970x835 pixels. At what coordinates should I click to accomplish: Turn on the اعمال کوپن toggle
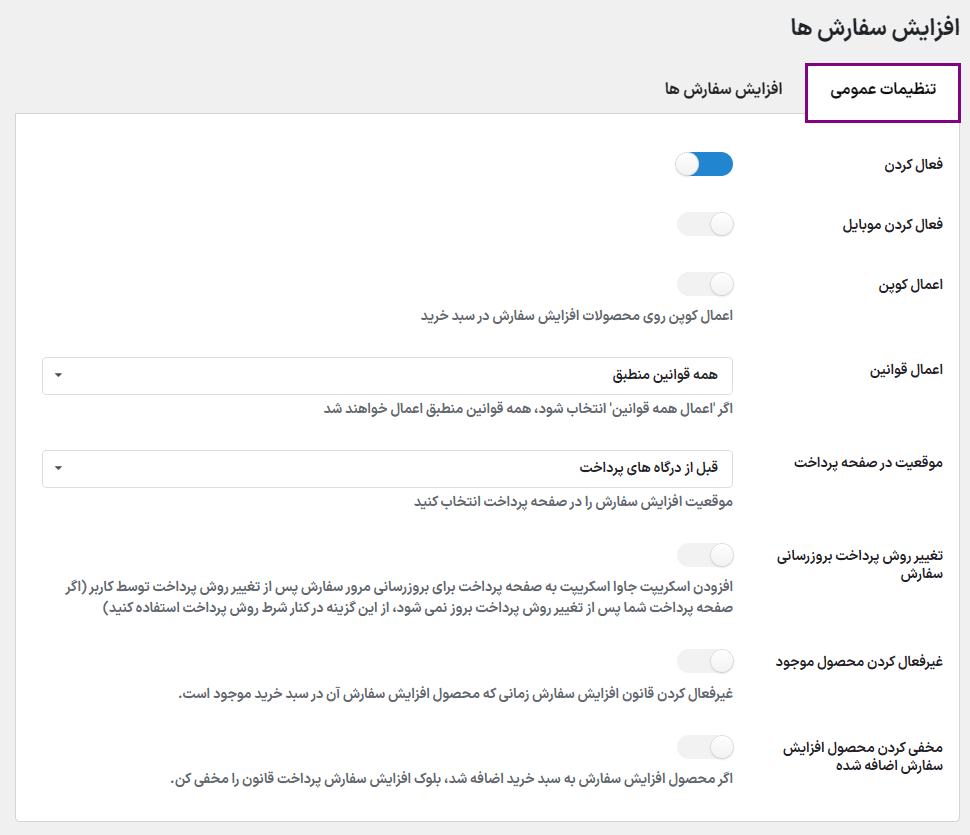tap(704, 284)
